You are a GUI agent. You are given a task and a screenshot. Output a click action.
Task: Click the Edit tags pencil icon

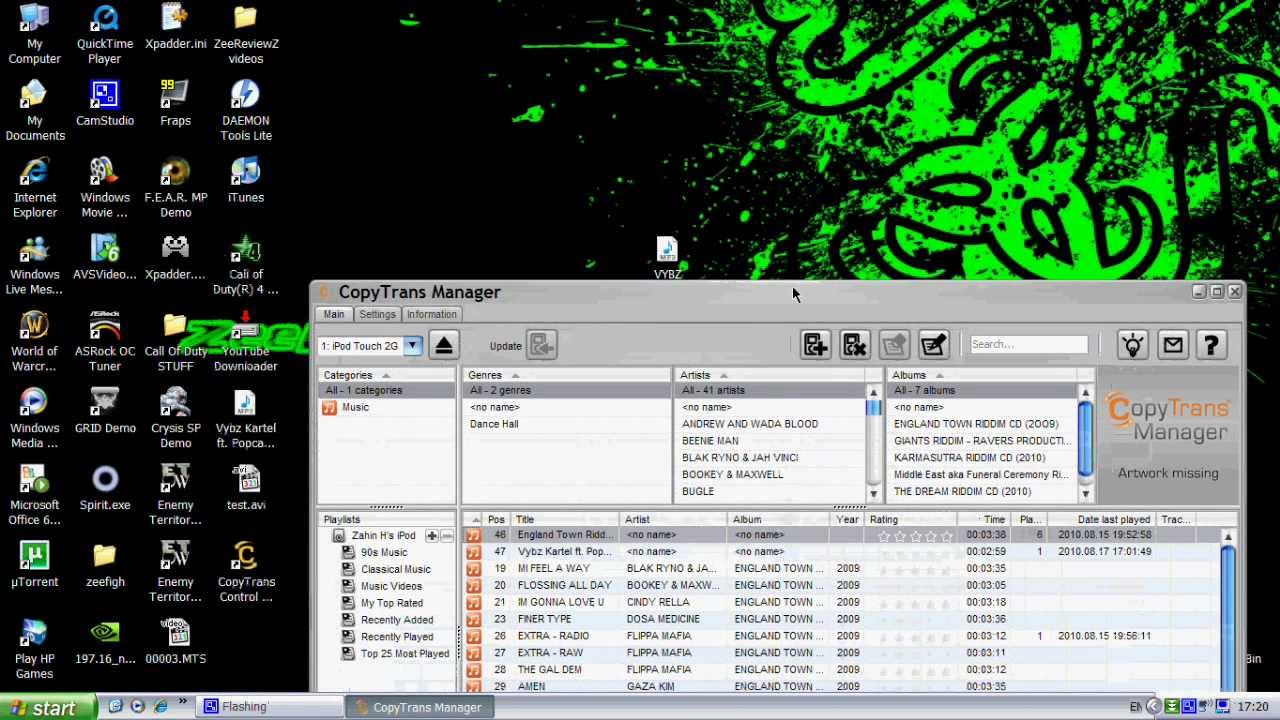[933, 345]
